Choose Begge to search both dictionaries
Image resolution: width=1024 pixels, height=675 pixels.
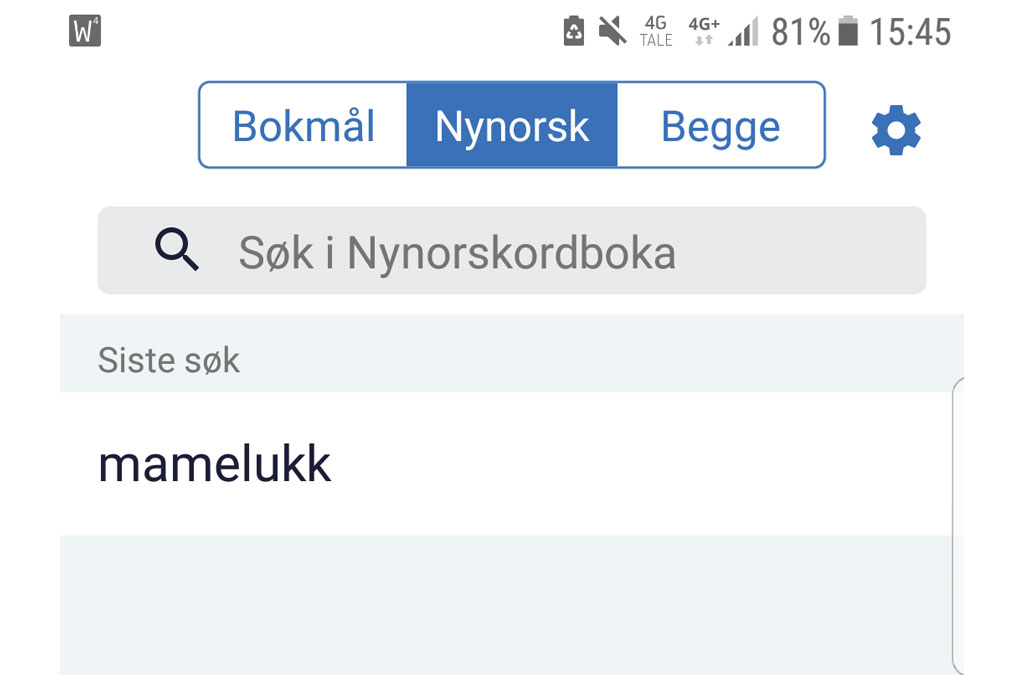click(720, 126)
